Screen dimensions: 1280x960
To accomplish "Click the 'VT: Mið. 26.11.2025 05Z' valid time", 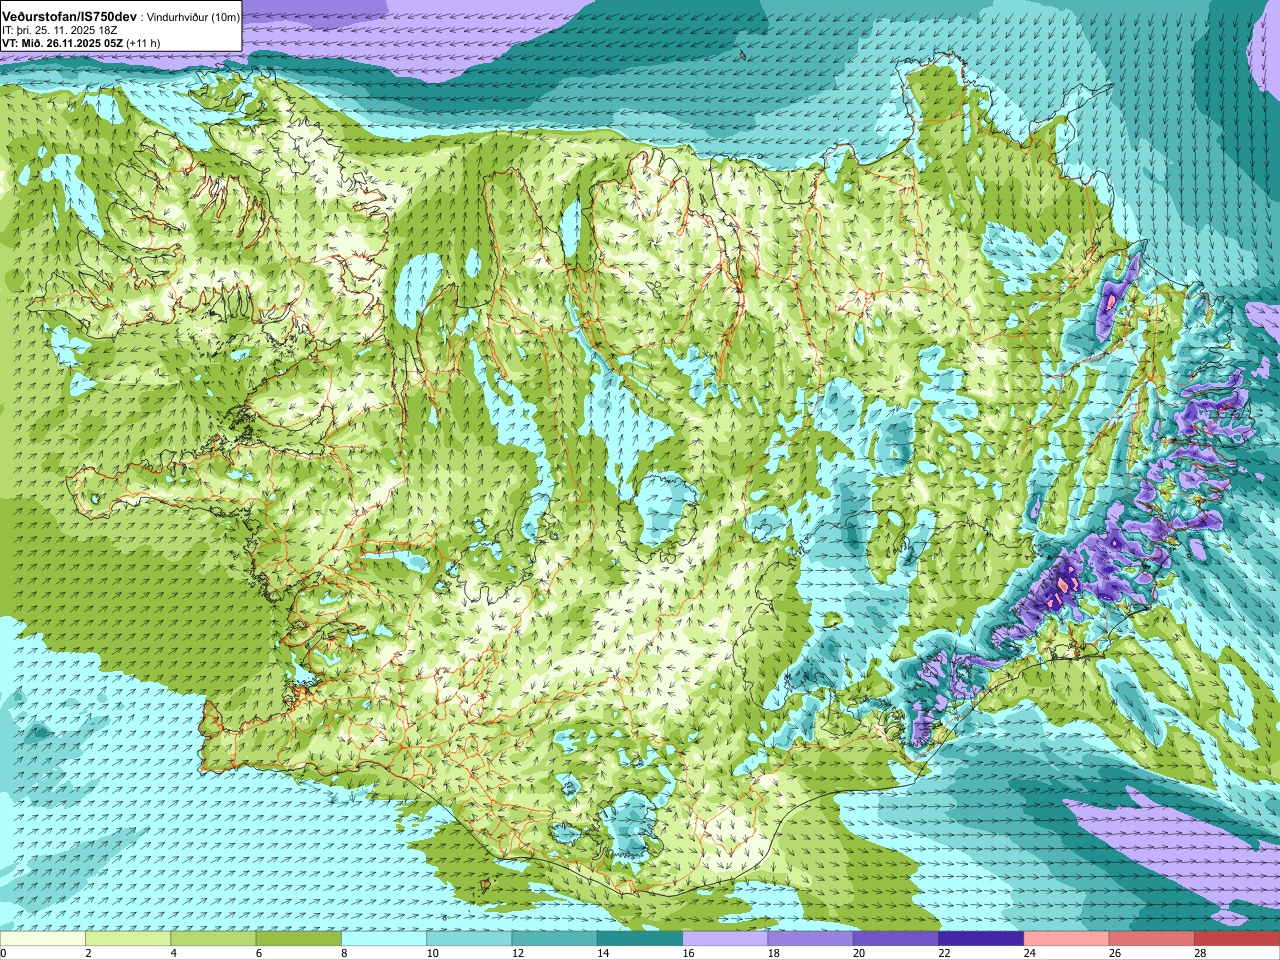I will tap(62, 43).
